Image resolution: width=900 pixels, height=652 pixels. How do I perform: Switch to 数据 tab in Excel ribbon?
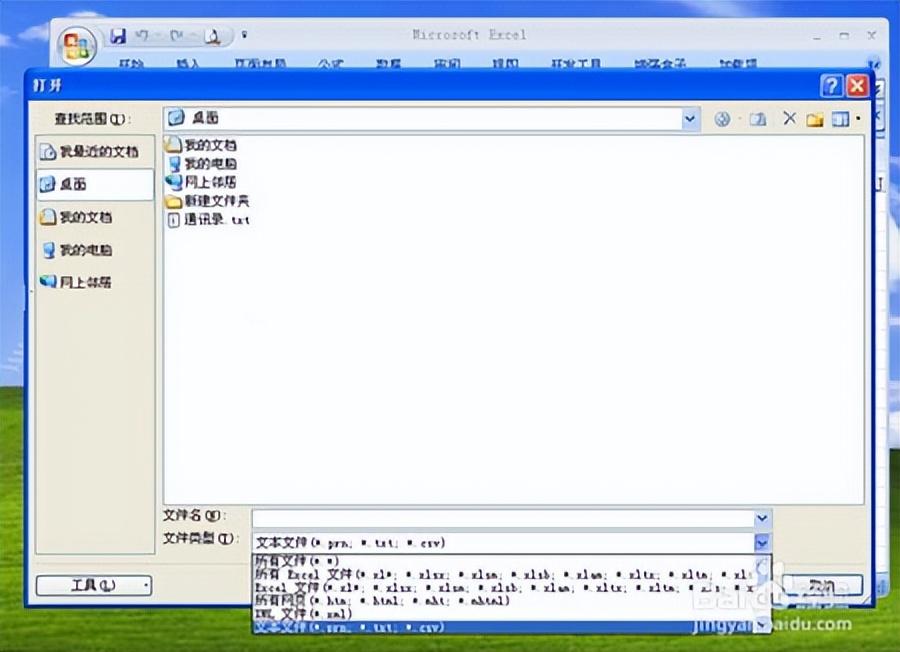tap(389, 64)
